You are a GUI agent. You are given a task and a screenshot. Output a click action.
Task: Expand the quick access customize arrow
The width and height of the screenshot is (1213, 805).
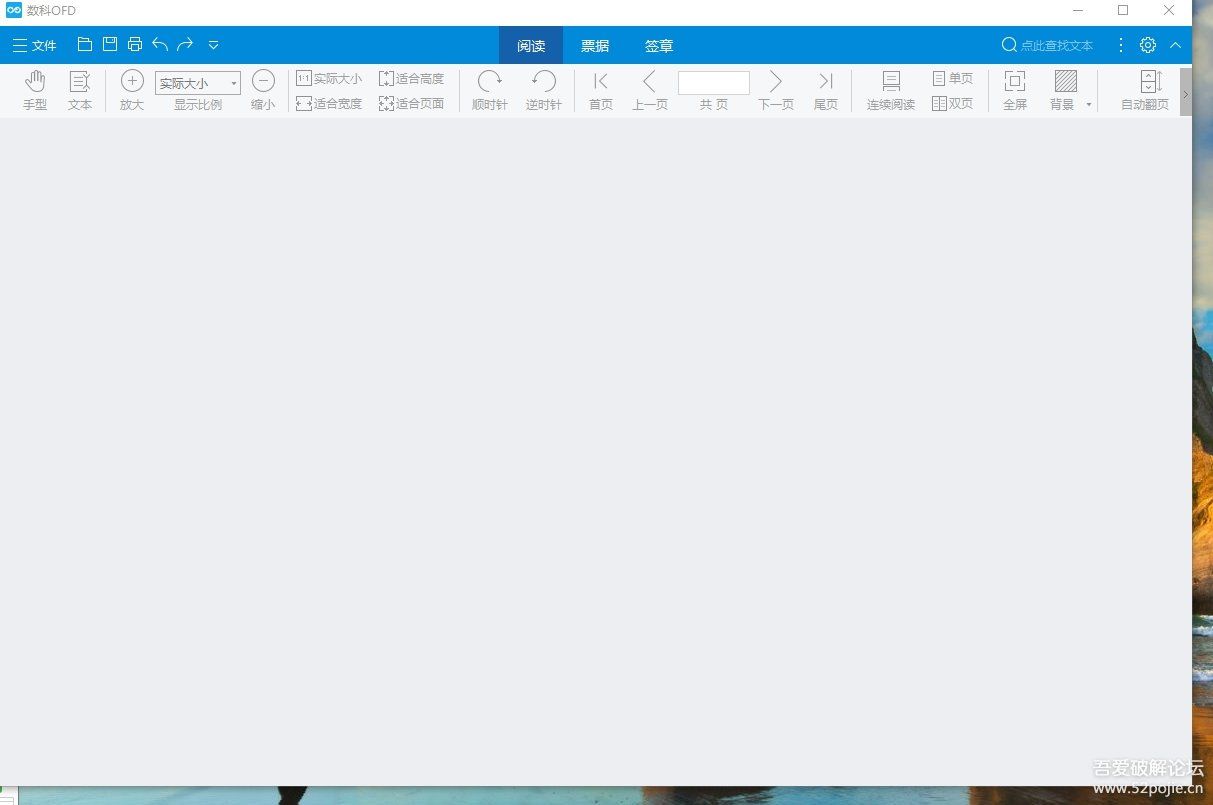[213, 45]
